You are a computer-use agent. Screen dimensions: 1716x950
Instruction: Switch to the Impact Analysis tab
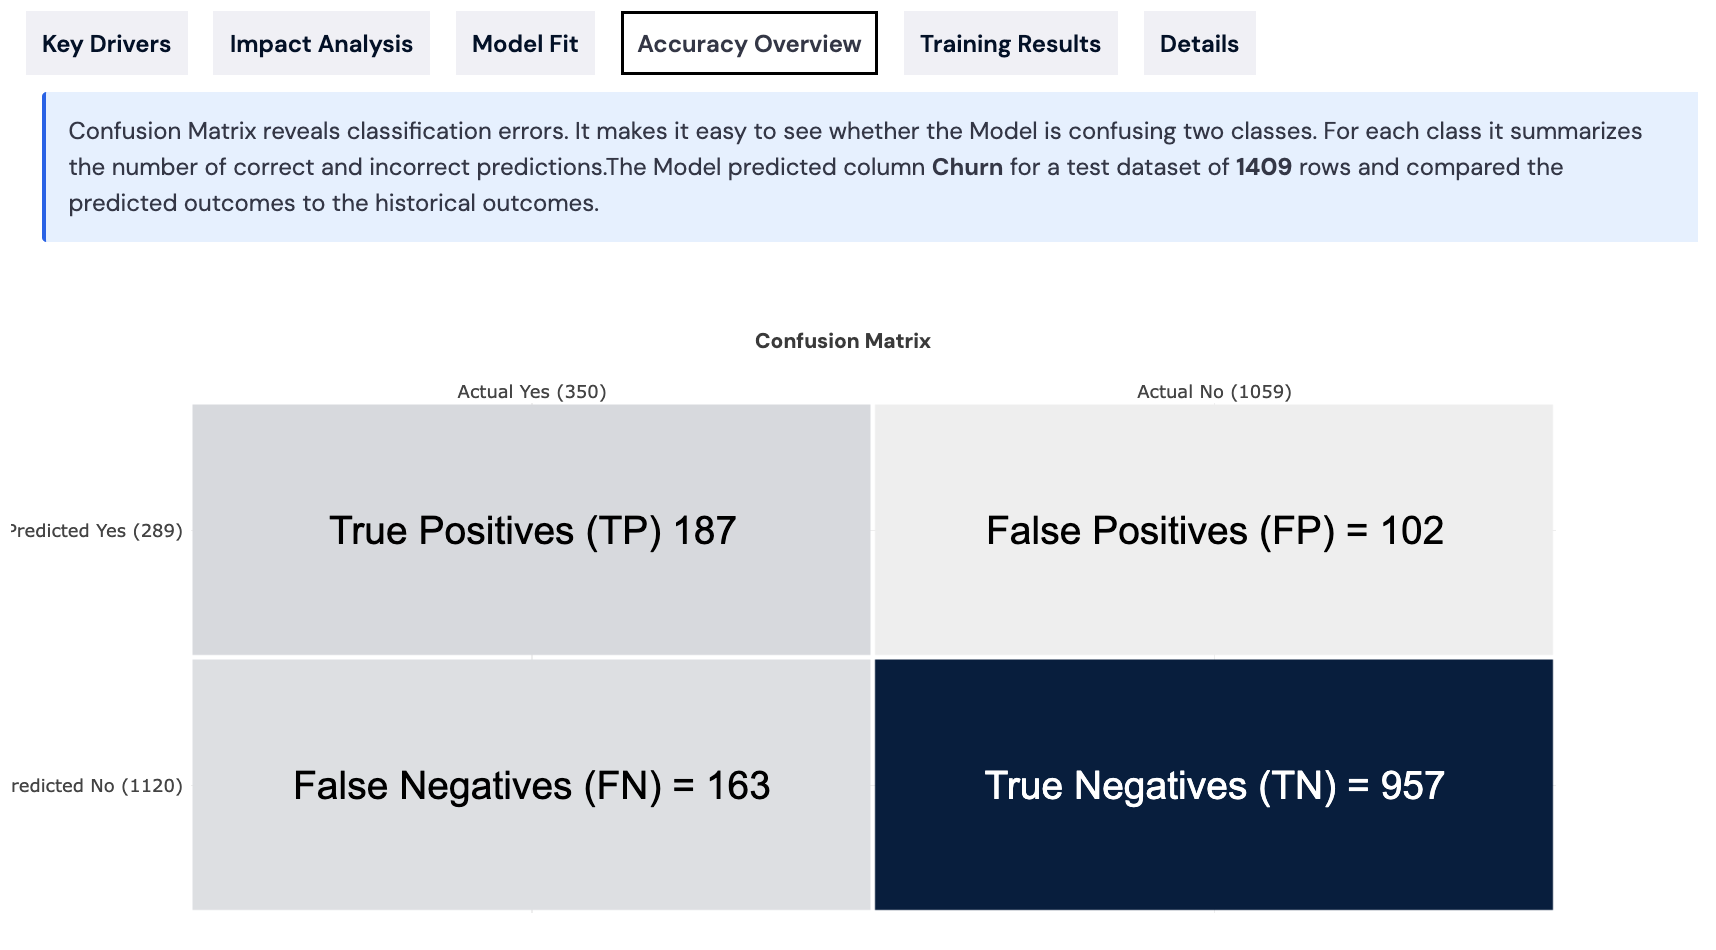(x=321, y=44)
